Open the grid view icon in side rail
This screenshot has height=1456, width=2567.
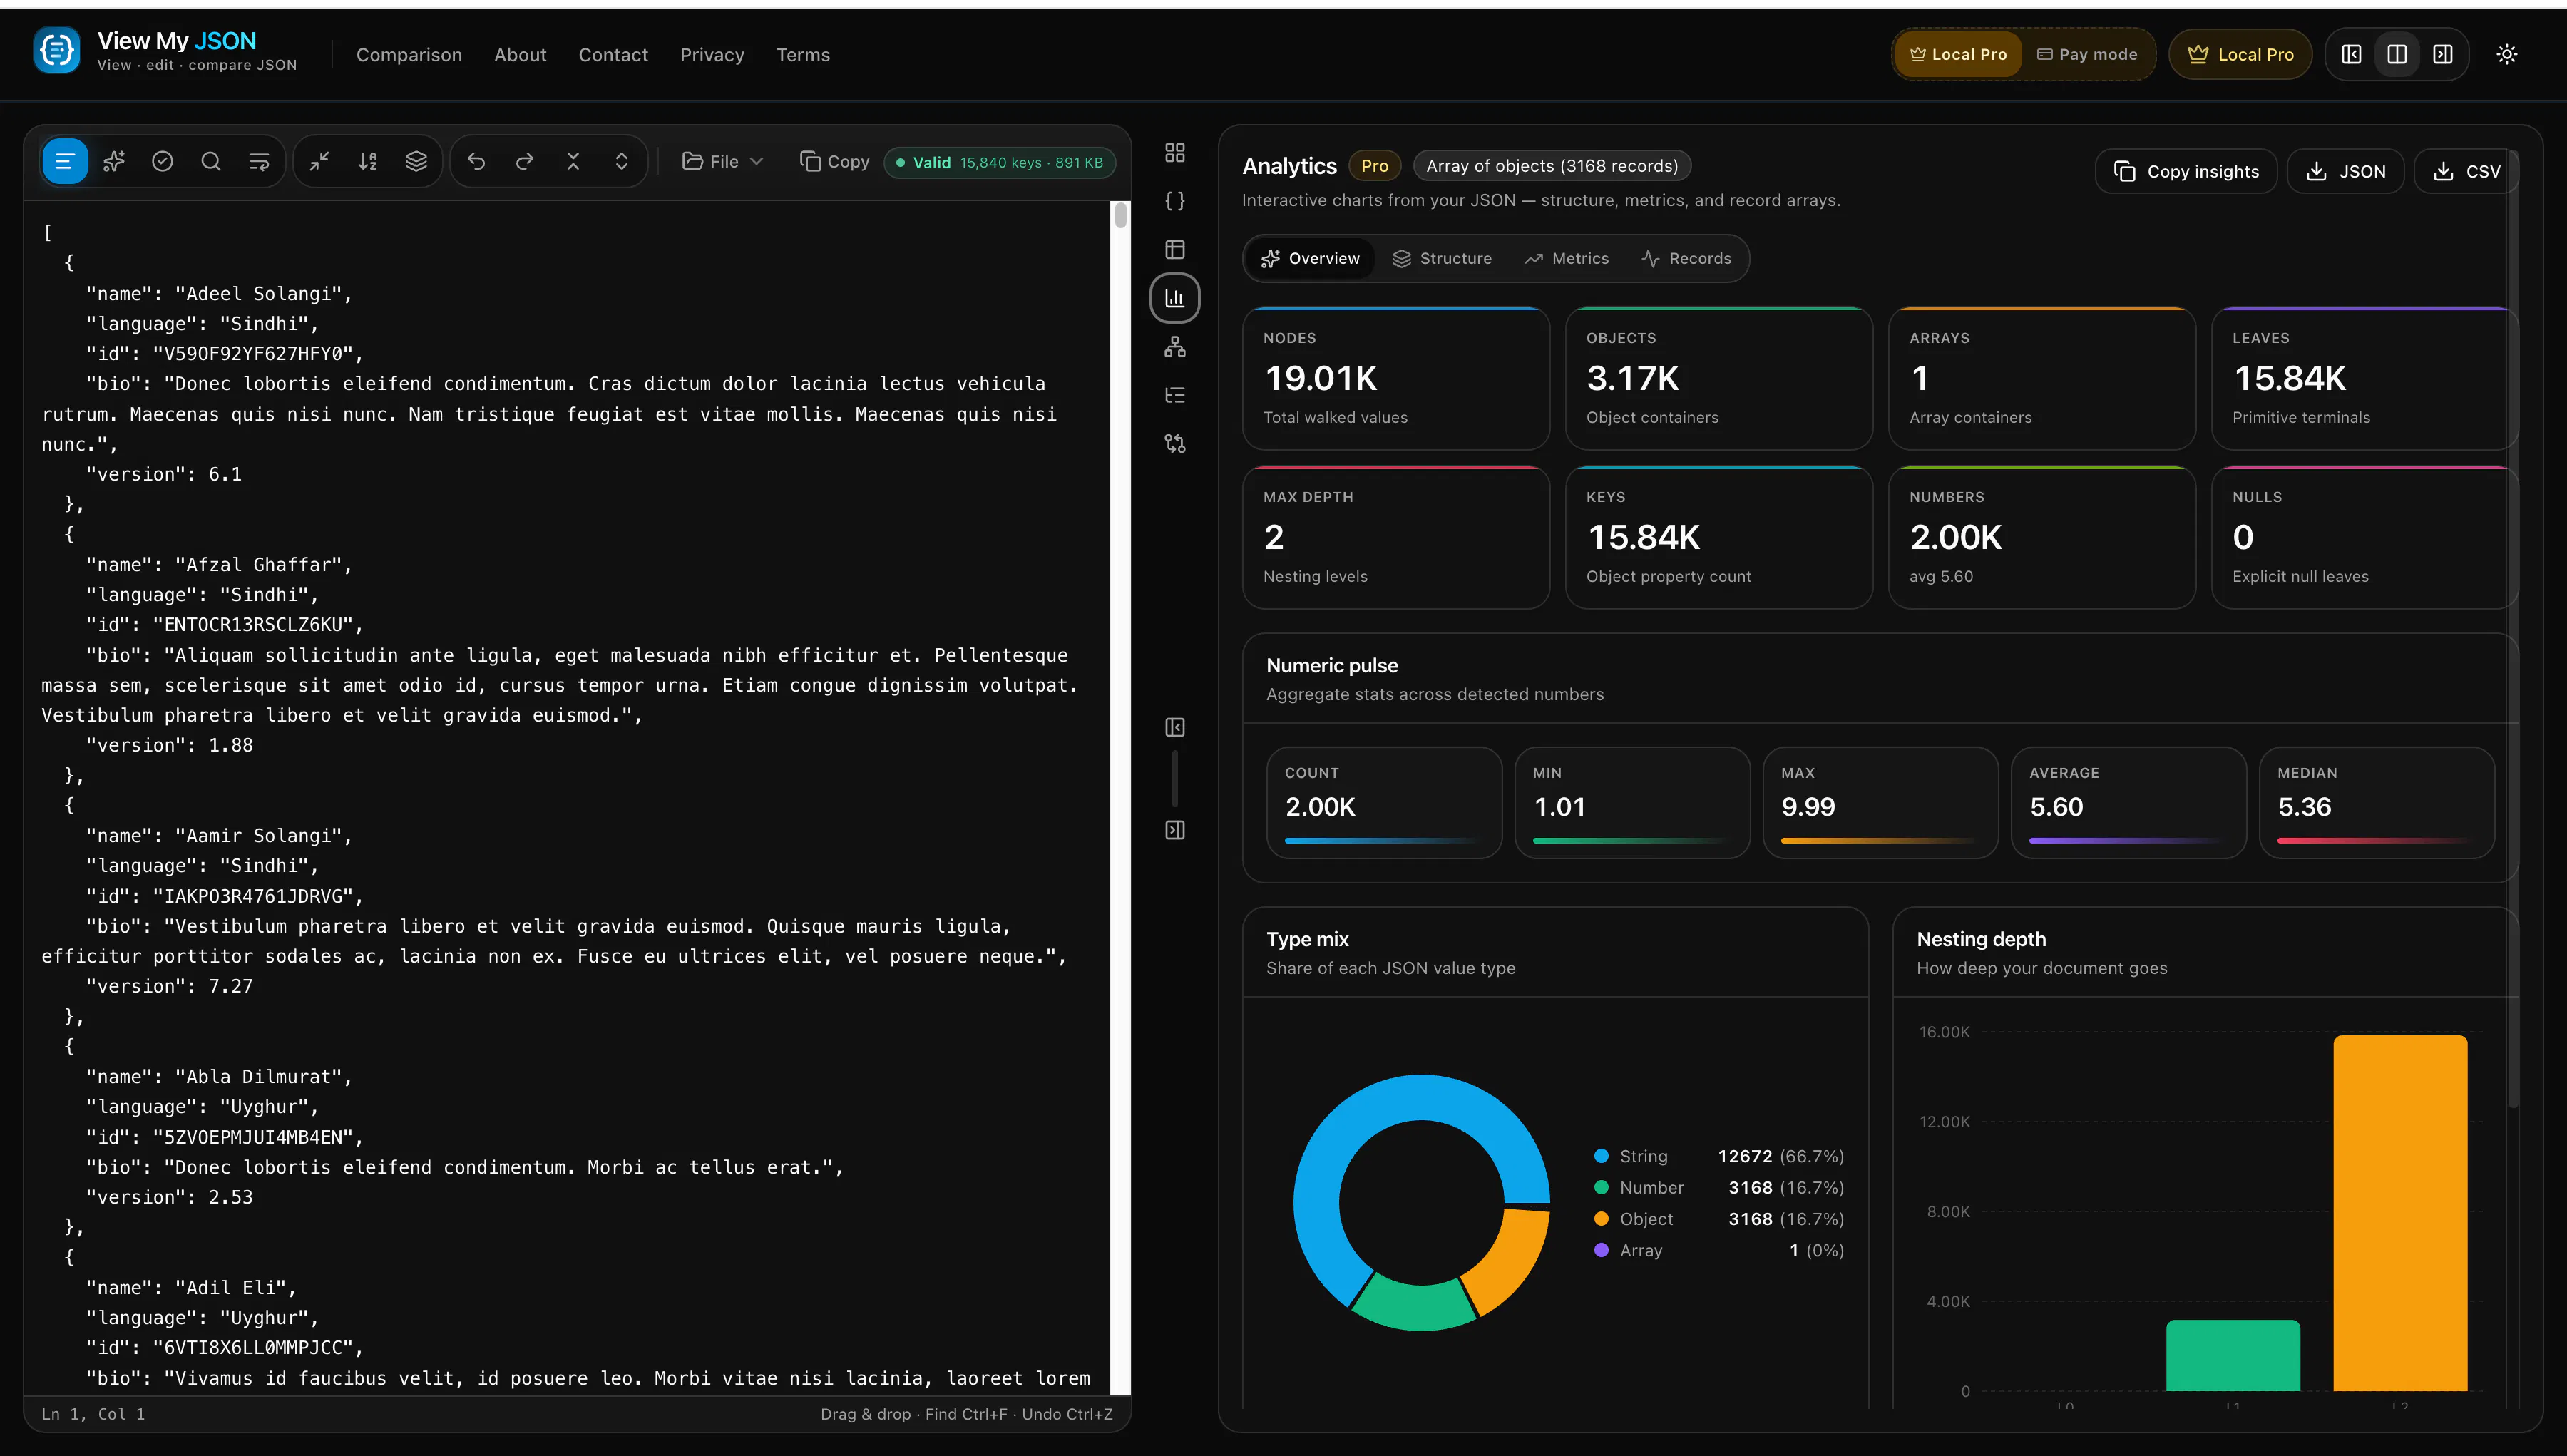point(1175,152)
